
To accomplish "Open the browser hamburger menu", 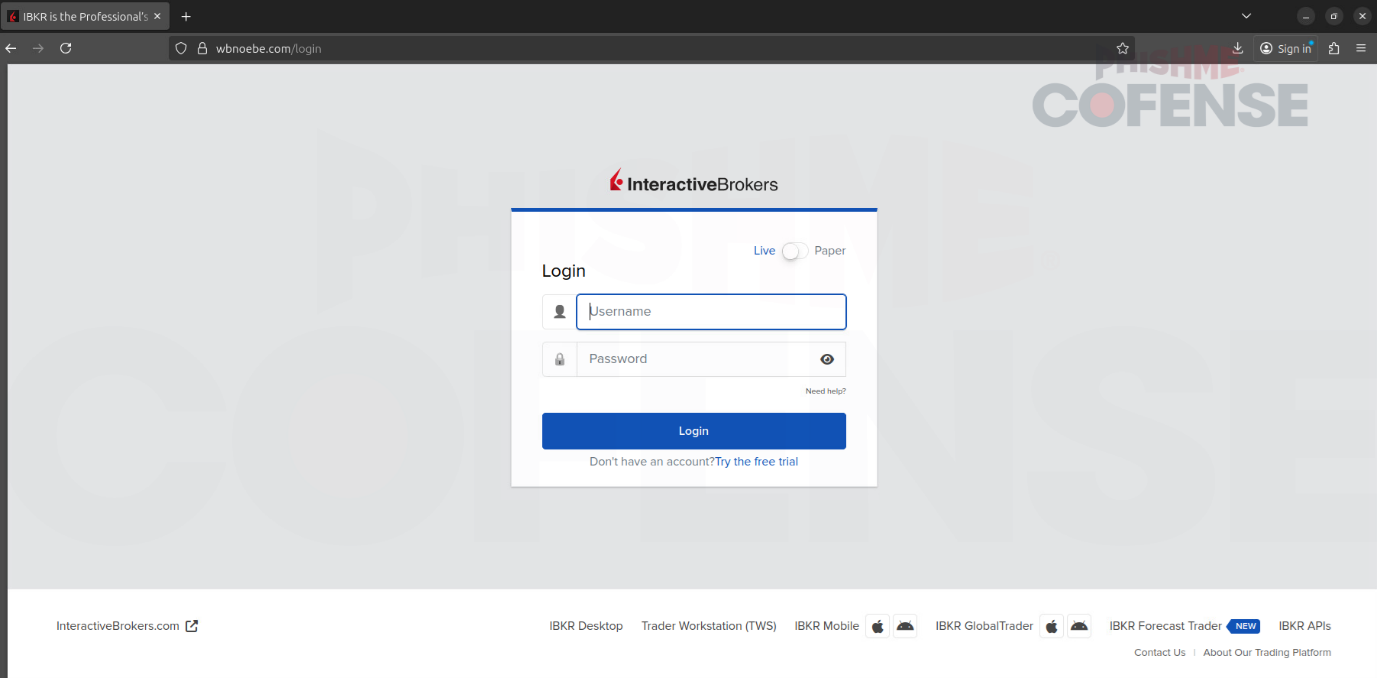I will click(1361, 48).
